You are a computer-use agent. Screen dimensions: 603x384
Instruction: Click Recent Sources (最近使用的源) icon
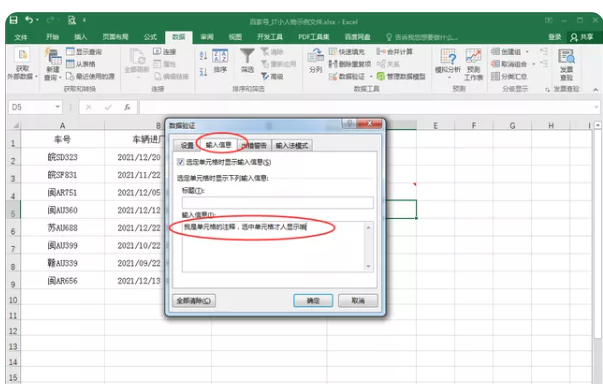tap(70, 76)
